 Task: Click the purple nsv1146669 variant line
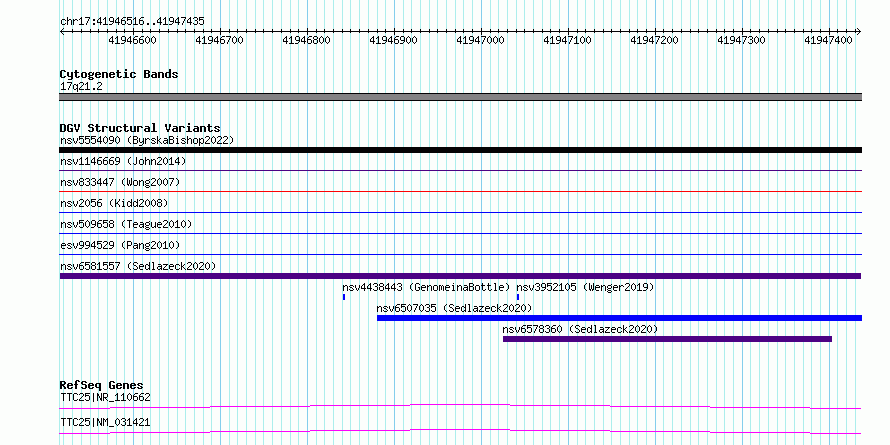pyautogui.click(x=460, y=170)
